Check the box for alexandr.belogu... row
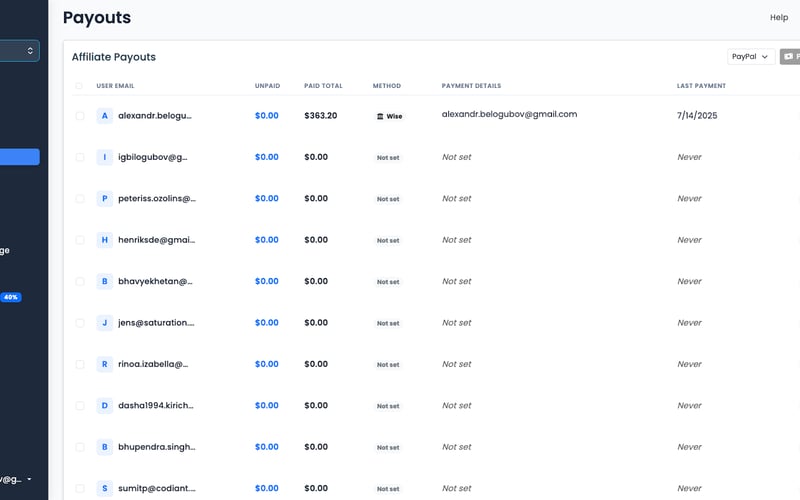The image size is (800, 500). [x=80, y=116]
